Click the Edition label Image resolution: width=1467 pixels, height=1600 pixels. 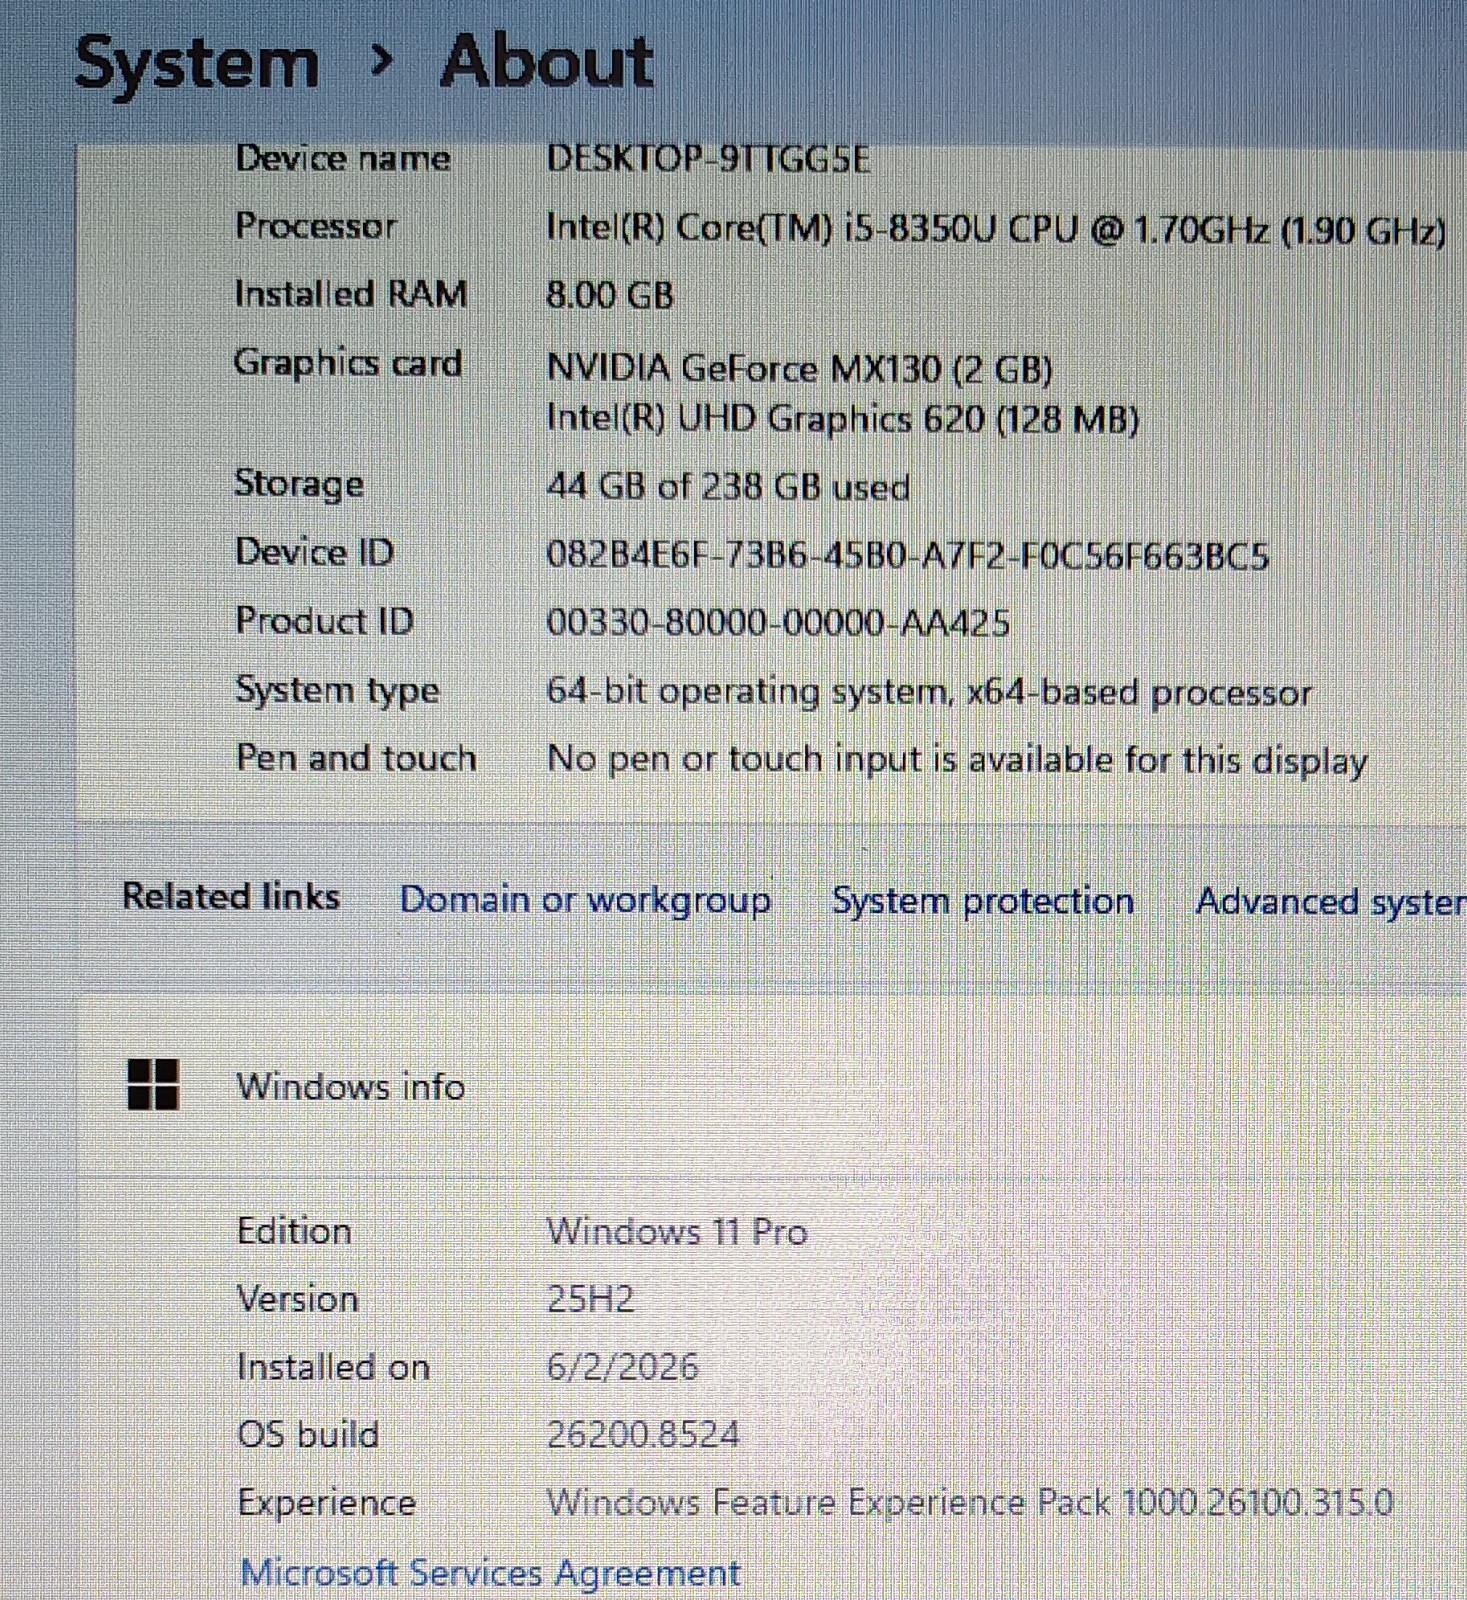[294, 1230]
